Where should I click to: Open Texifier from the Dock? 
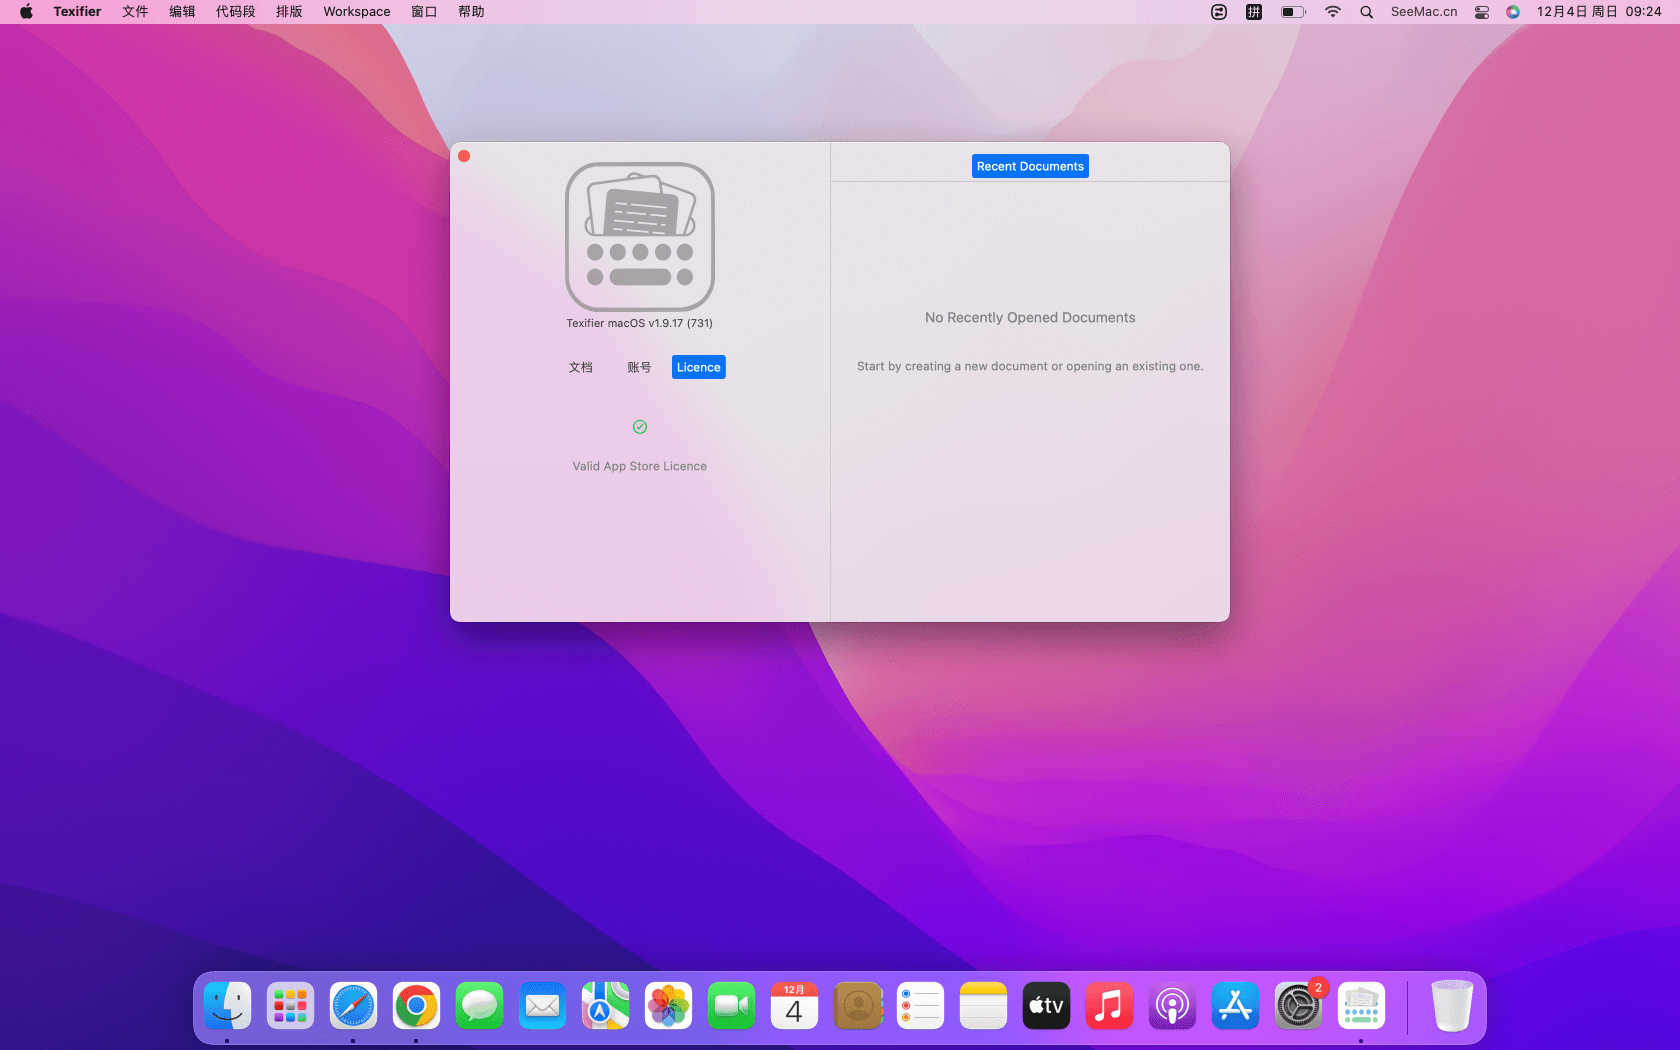click(1361, 1006)
